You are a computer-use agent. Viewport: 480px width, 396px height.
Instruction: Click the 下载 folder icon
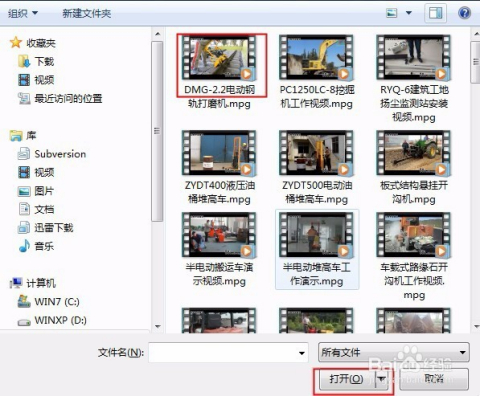pos(24,61)
